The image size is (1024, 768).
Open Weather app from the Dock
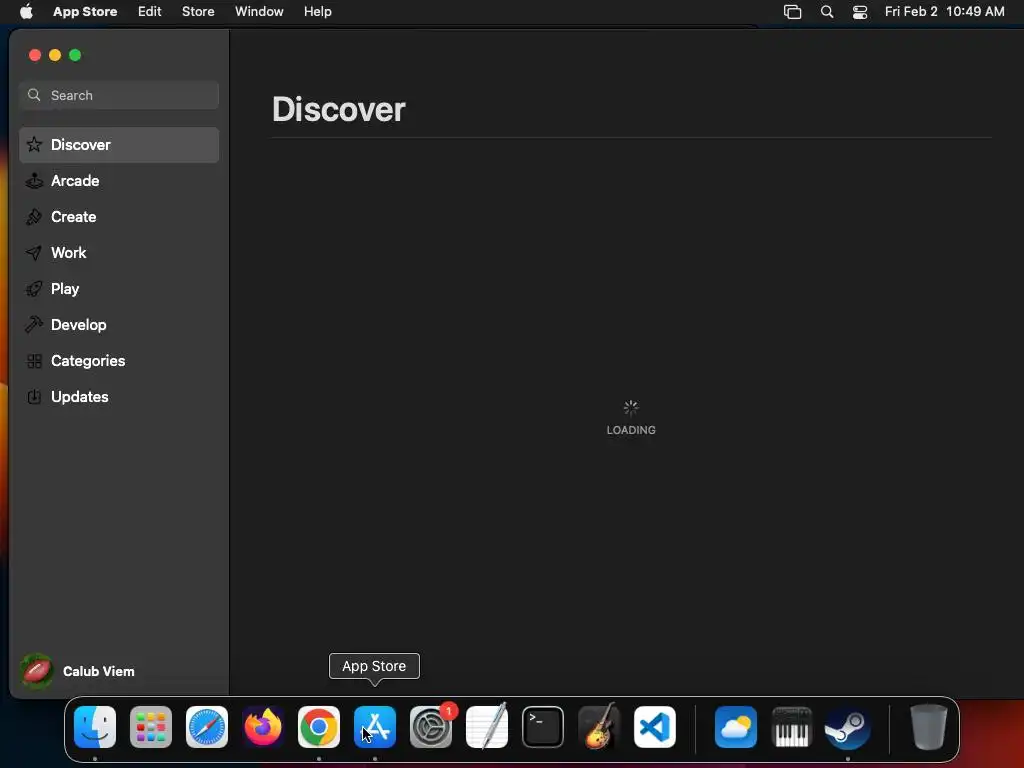coord(736,727)
